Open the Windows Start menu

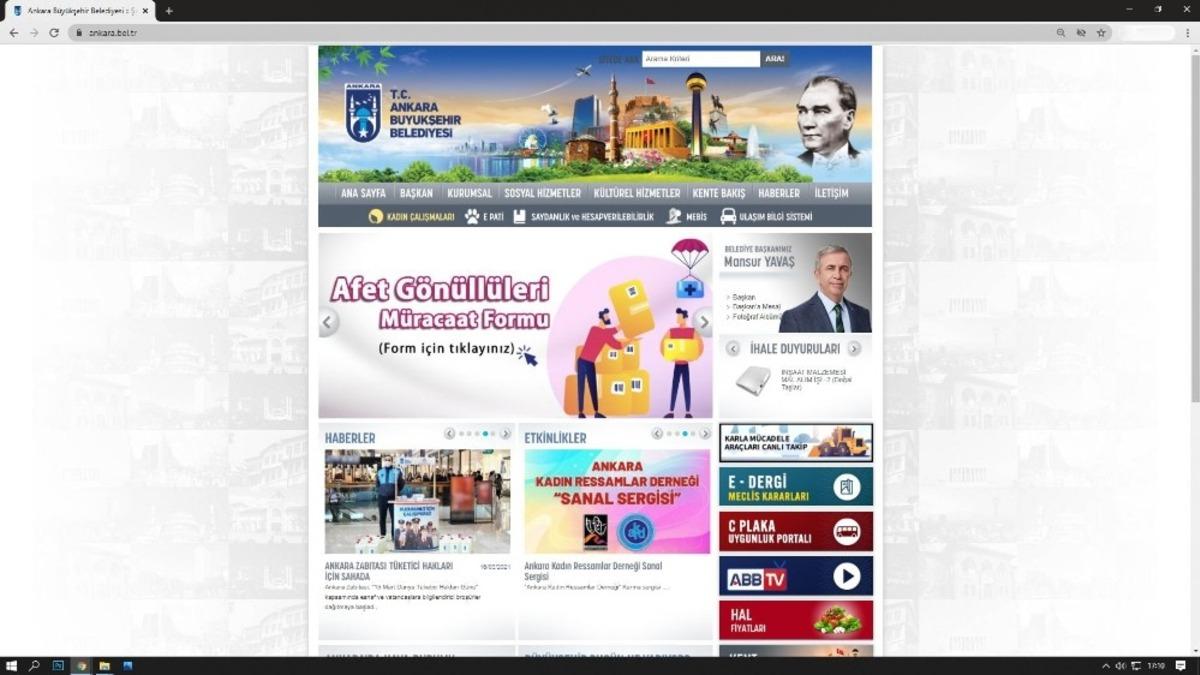(x=11, y=665)
